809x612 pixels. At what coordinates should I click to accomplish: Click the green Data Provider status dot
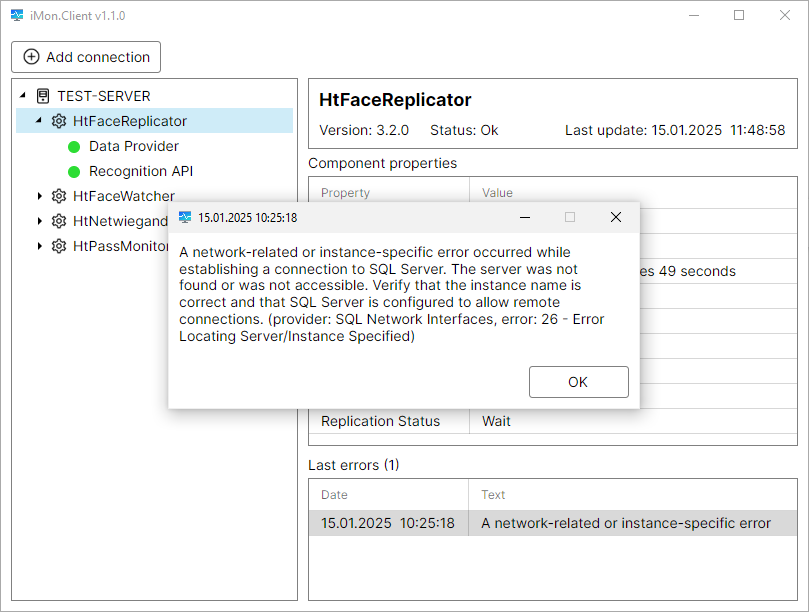point(74,147)
